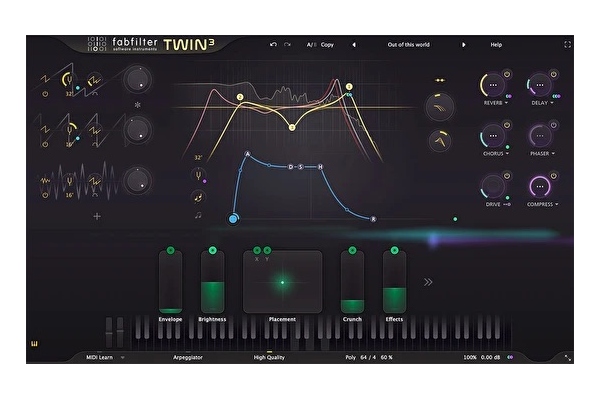Toggle the DELAY effect power button

[x=554, y=74]
